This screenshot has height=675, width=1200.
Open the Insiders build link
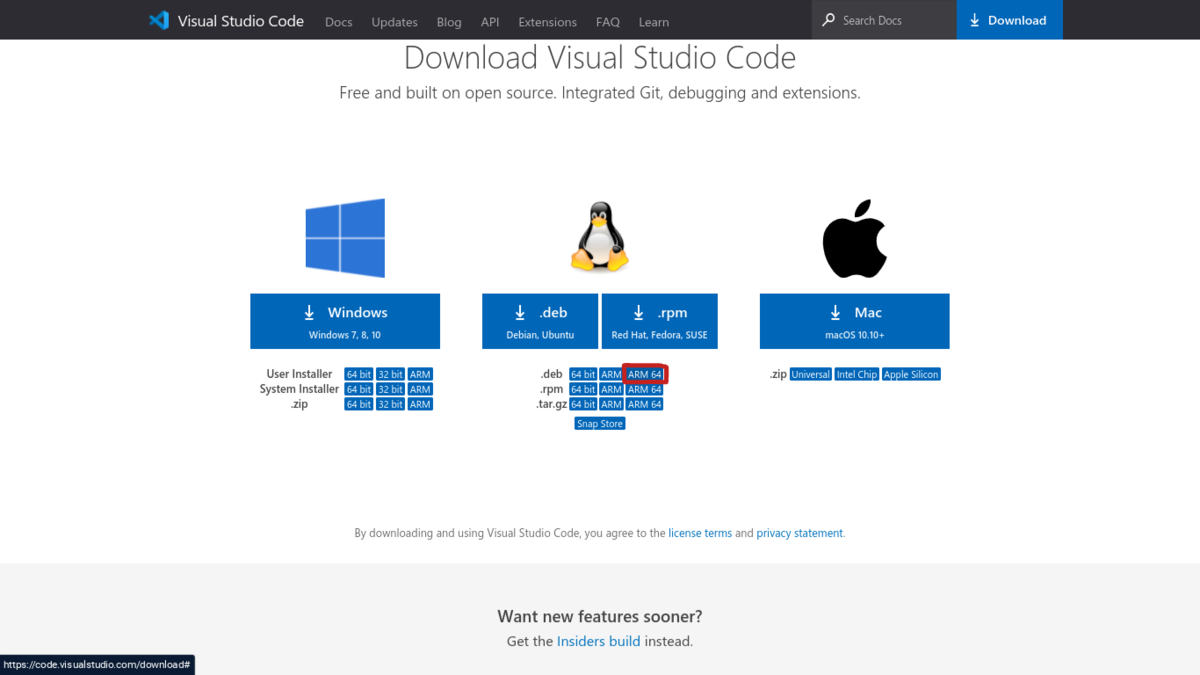(x=598, y=642)
